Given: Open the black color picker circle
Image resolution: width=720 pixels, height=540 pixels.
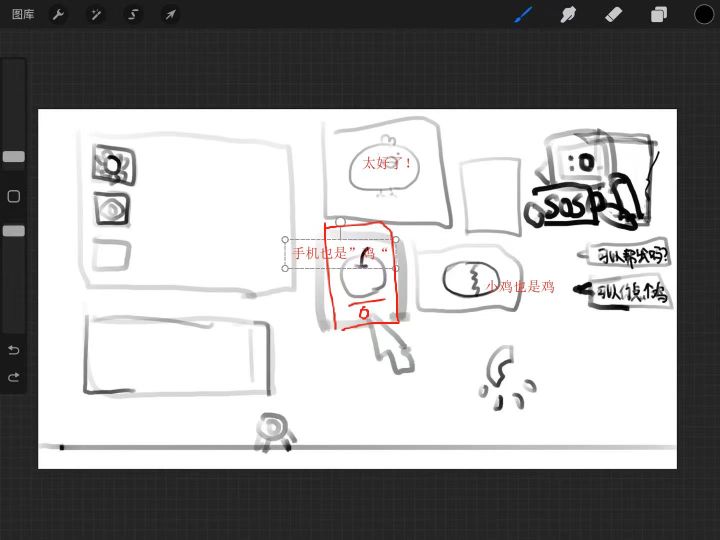Looking at the screenshot, I should point(703,15).
